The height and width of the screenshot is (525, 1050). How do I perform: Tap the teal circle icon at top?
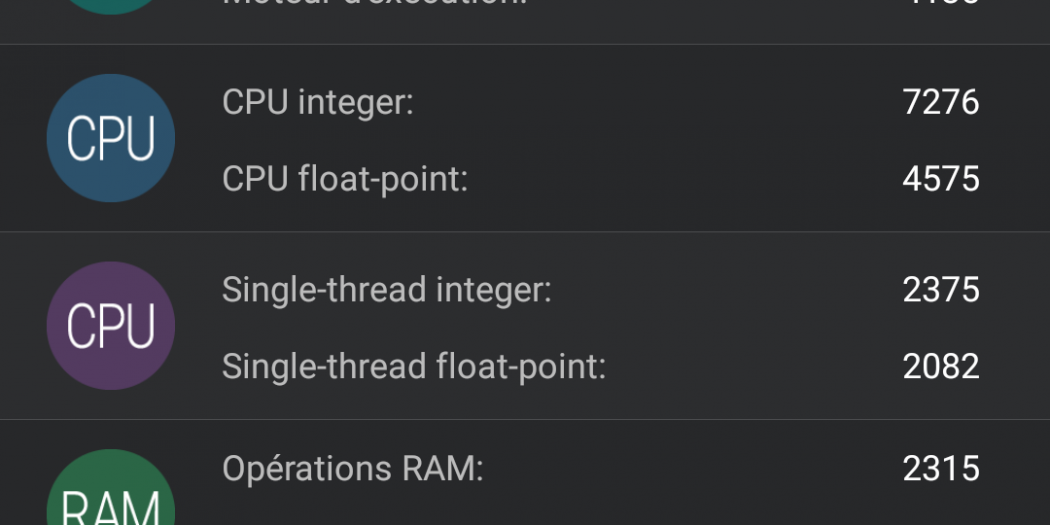(111, 5)
